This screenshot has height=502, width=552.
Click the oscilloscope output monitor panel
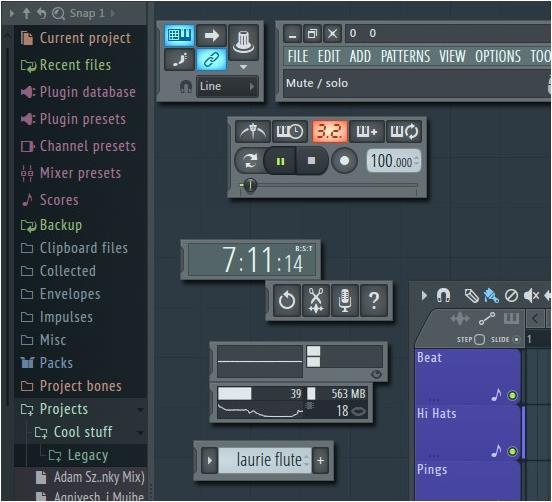pos(259,362)
